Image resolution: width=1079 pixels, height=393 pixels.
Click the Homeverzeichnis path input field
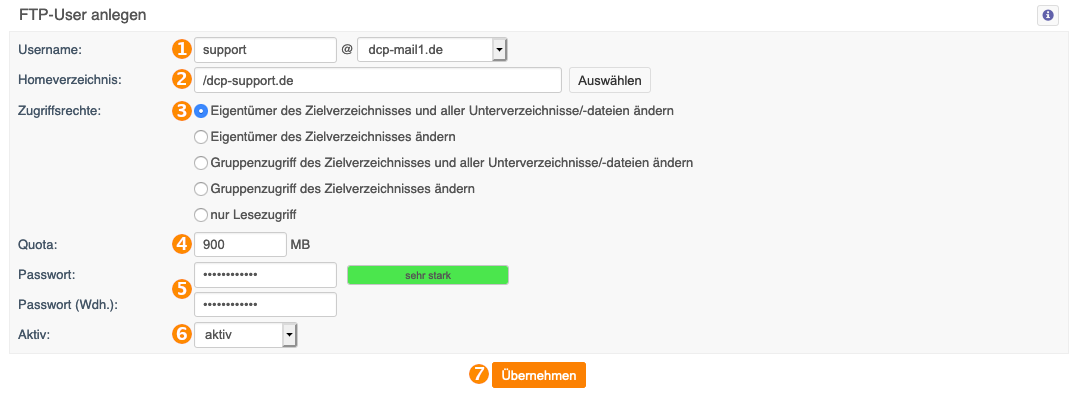point(378,80)
